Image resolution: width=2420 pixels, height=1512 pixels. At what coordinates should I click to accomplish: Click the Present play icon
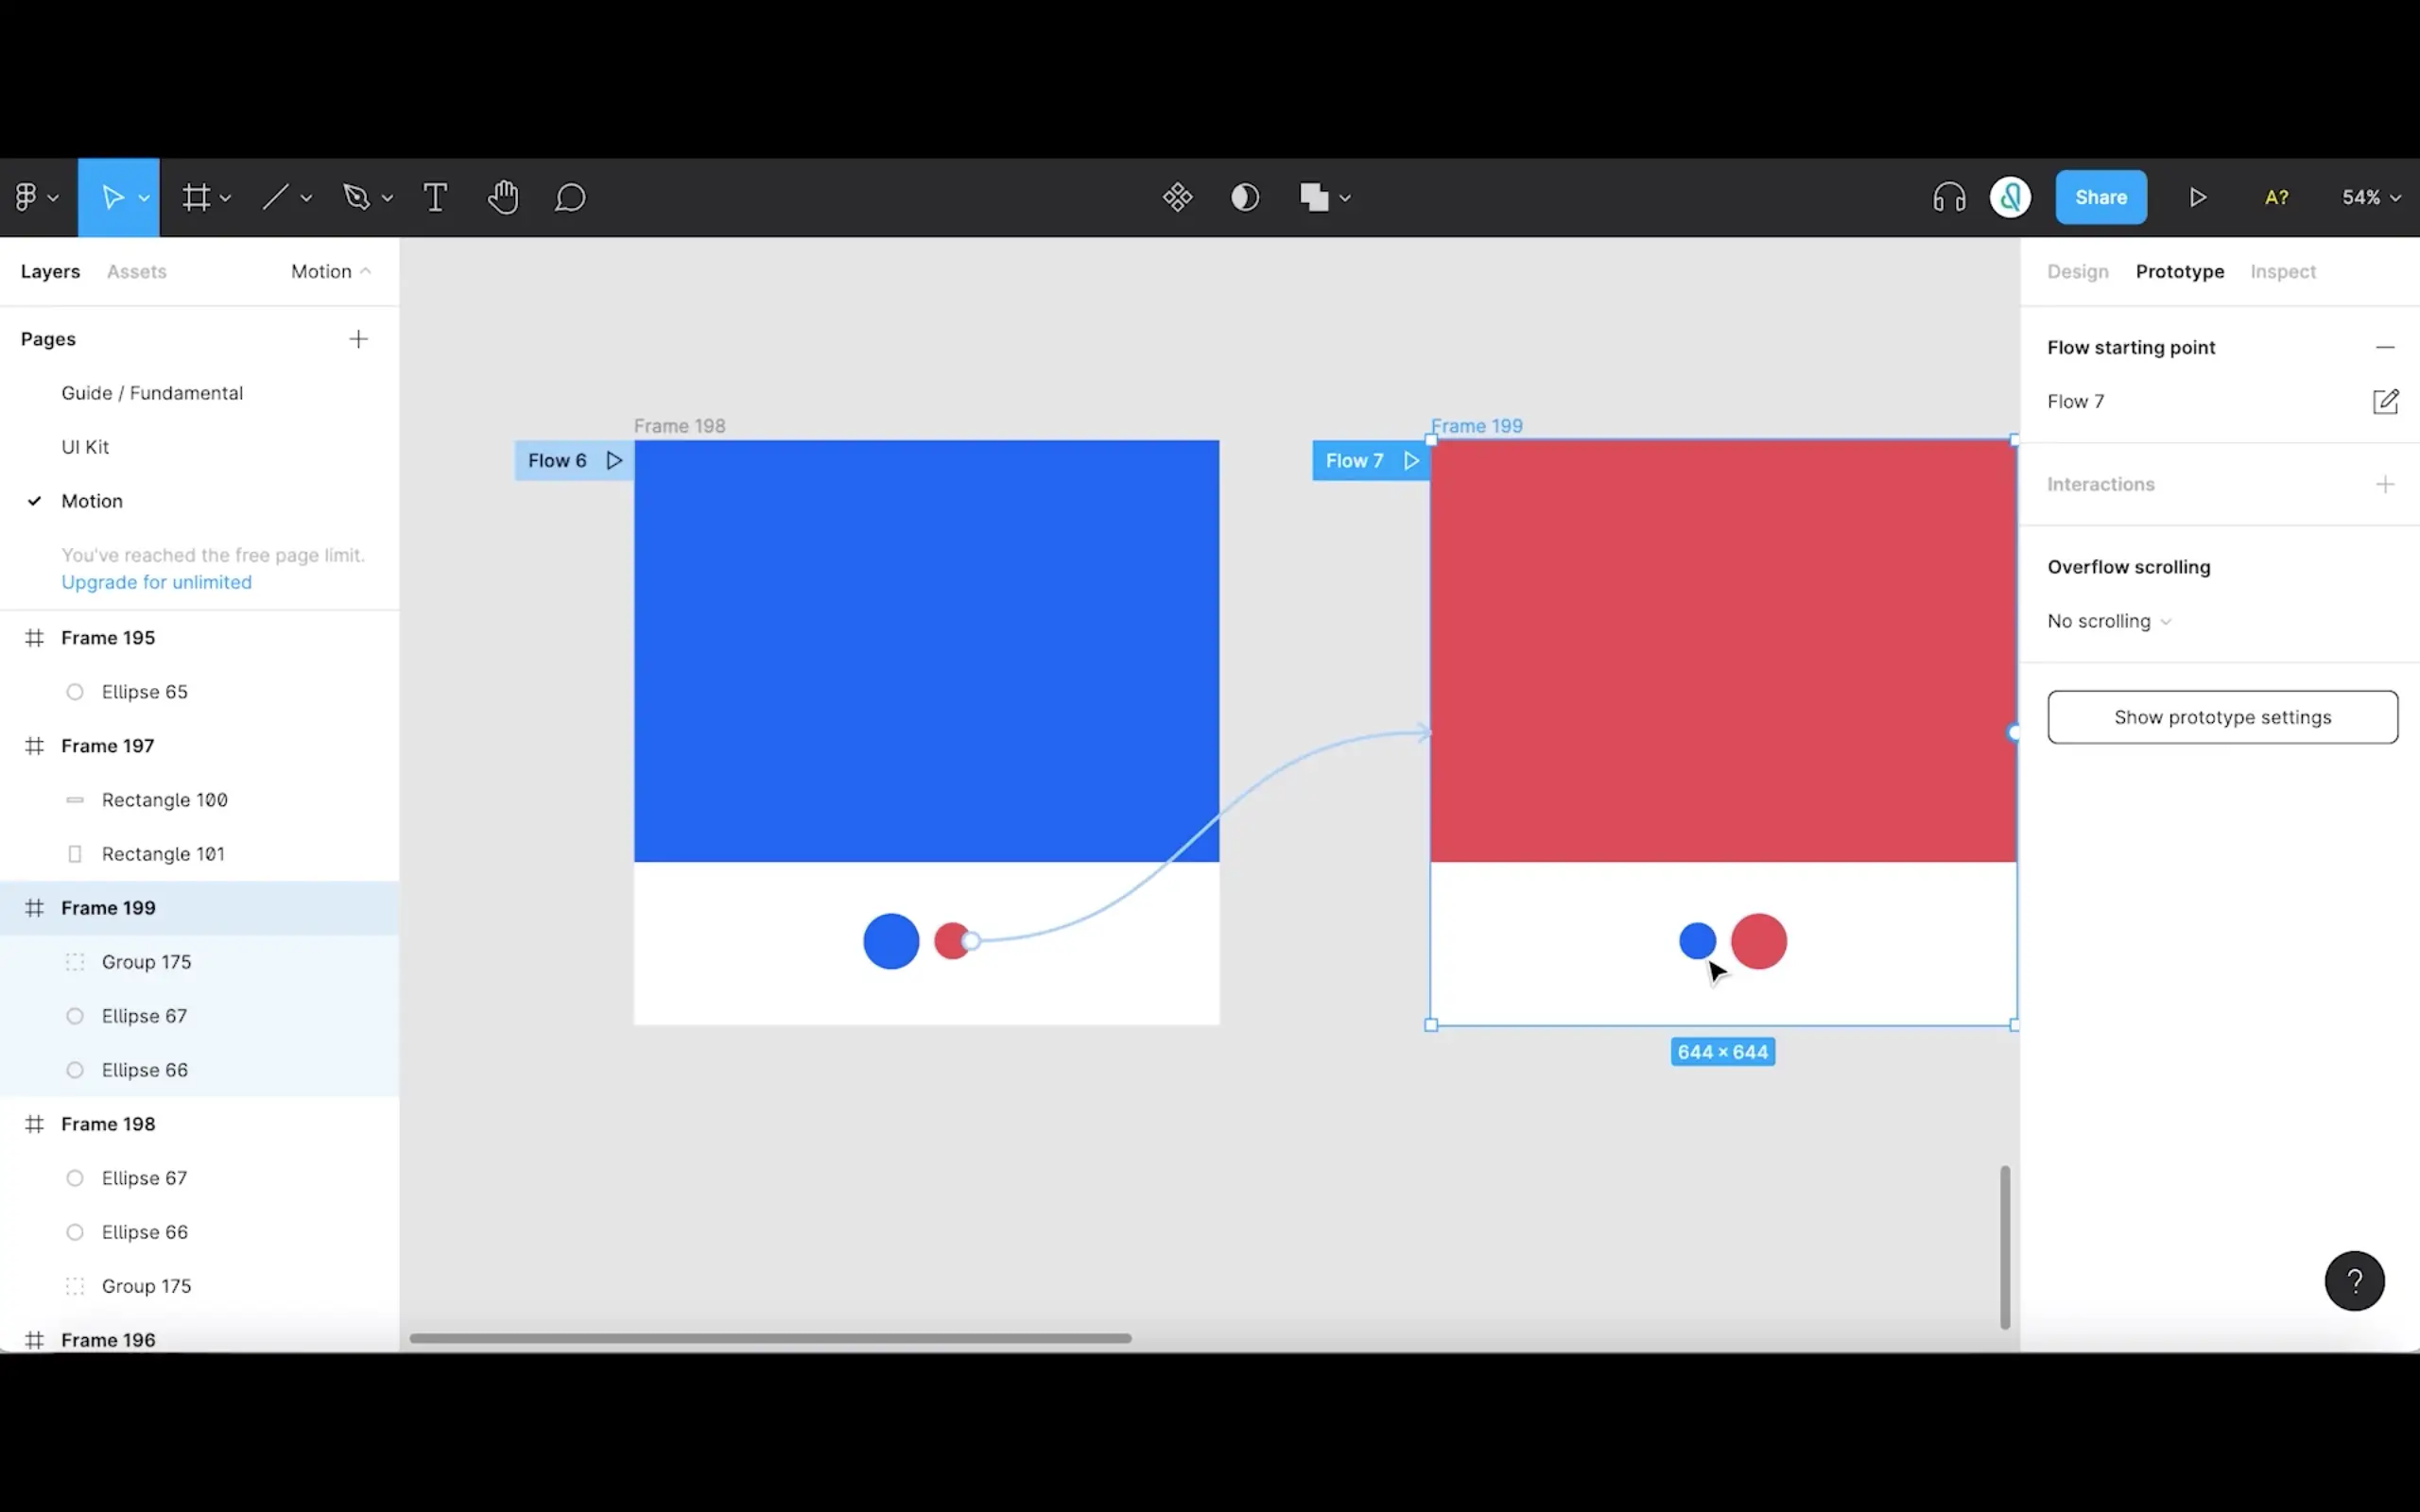pyautogui.click(x=2198, y=197)
